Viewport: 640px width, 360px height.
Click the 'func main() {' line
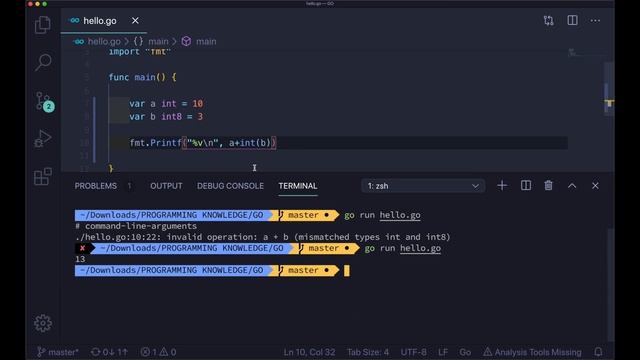coord(142,77)
